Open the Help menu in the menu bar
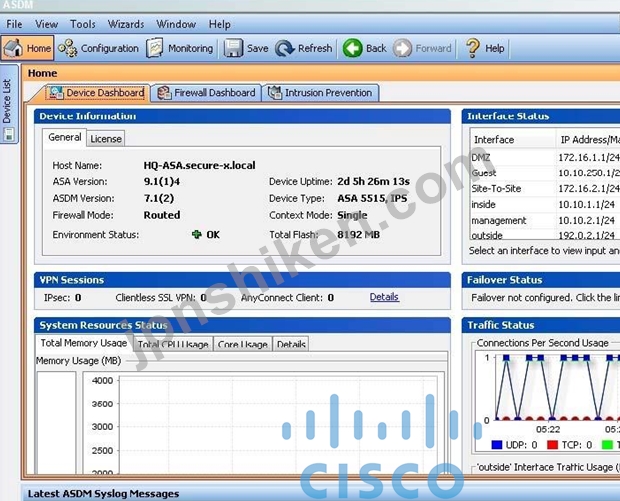620x501 pixels. click(219, 24)
